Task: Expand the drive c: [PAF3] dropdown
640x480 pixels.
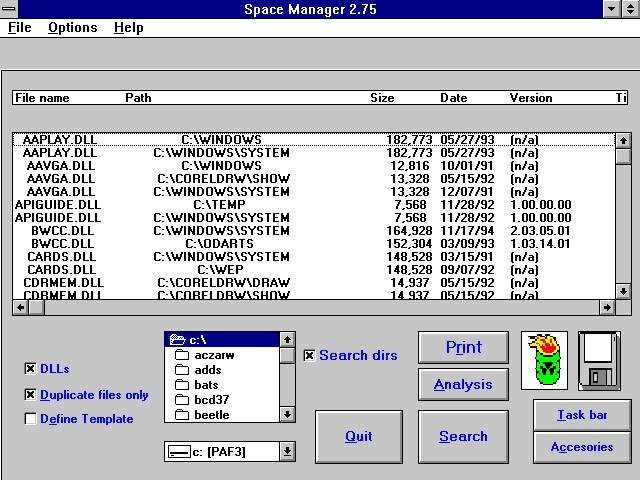Action: coord(288,451)
